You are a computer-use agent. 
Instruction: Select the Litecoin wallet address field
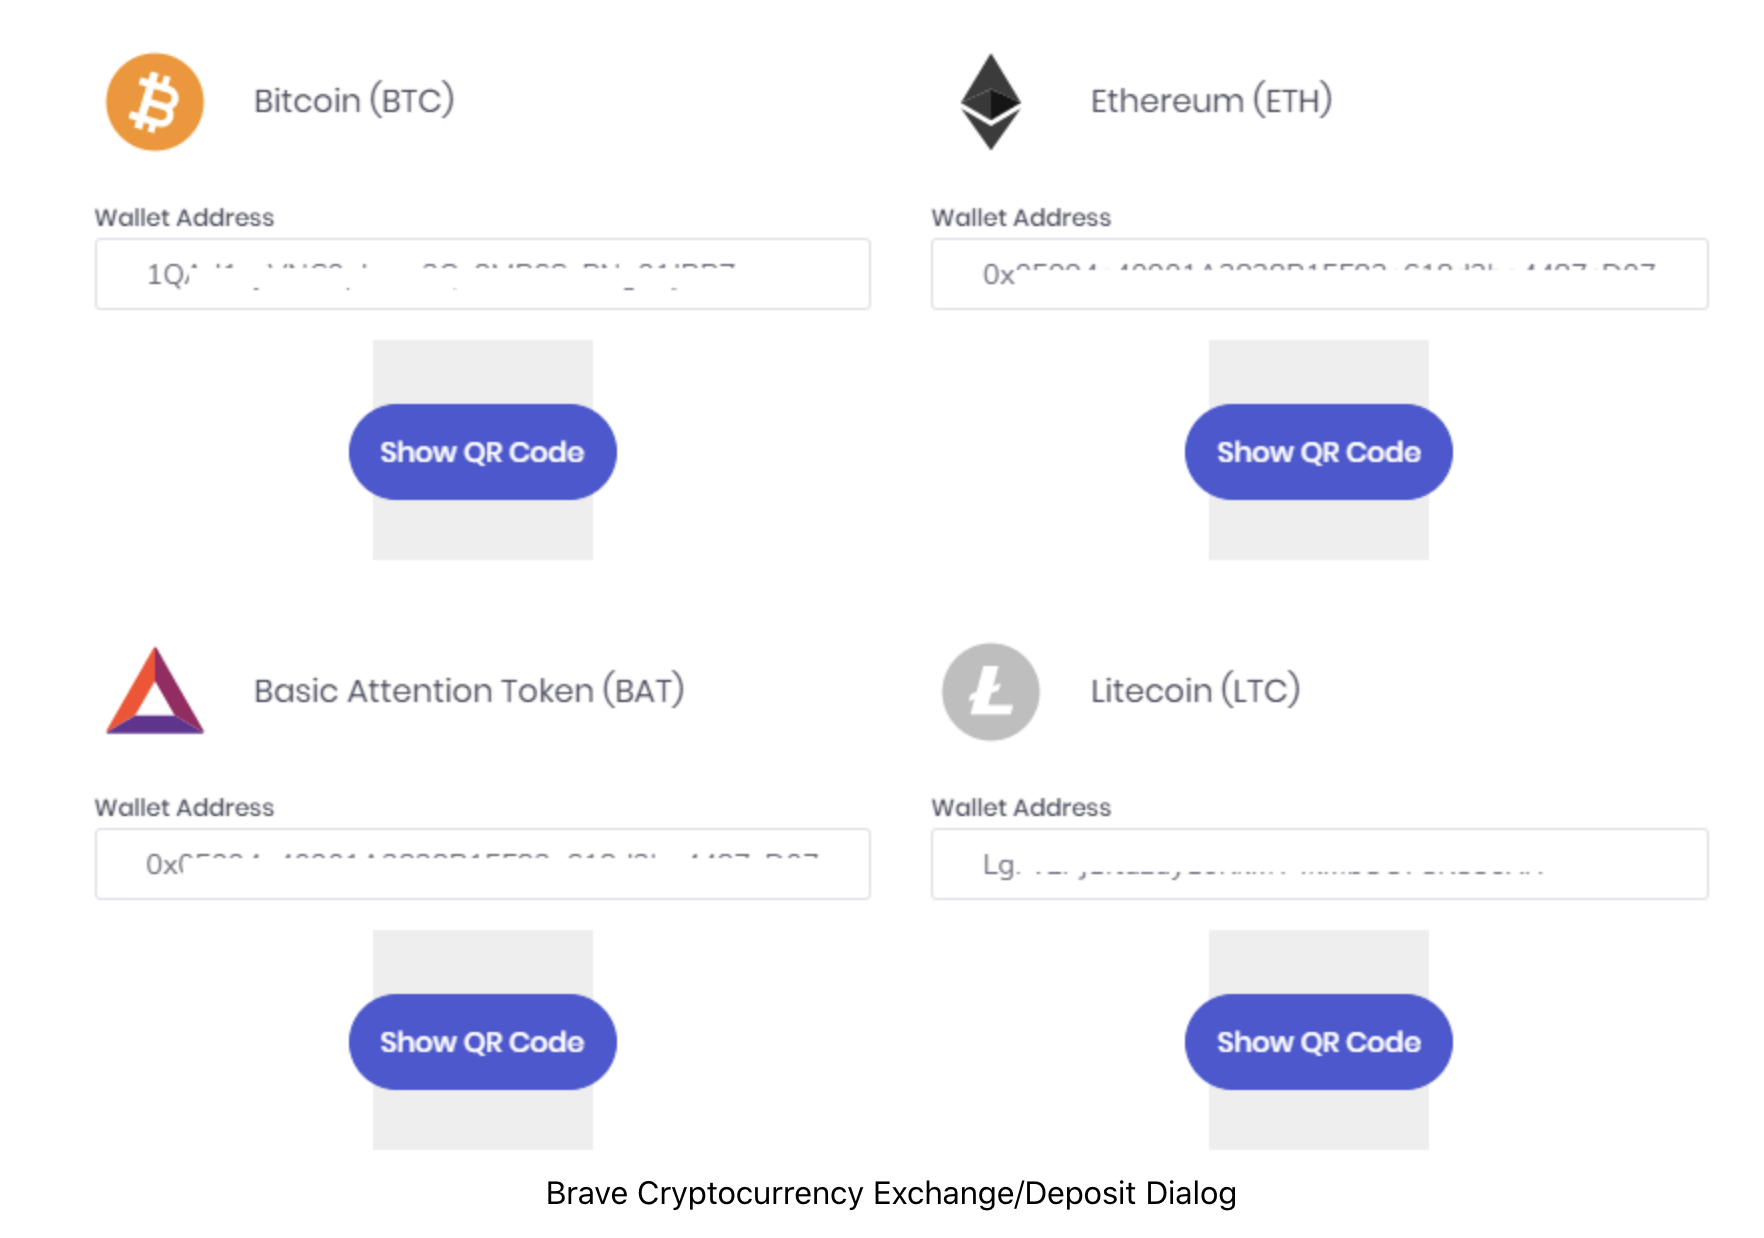click(1319, 864)
